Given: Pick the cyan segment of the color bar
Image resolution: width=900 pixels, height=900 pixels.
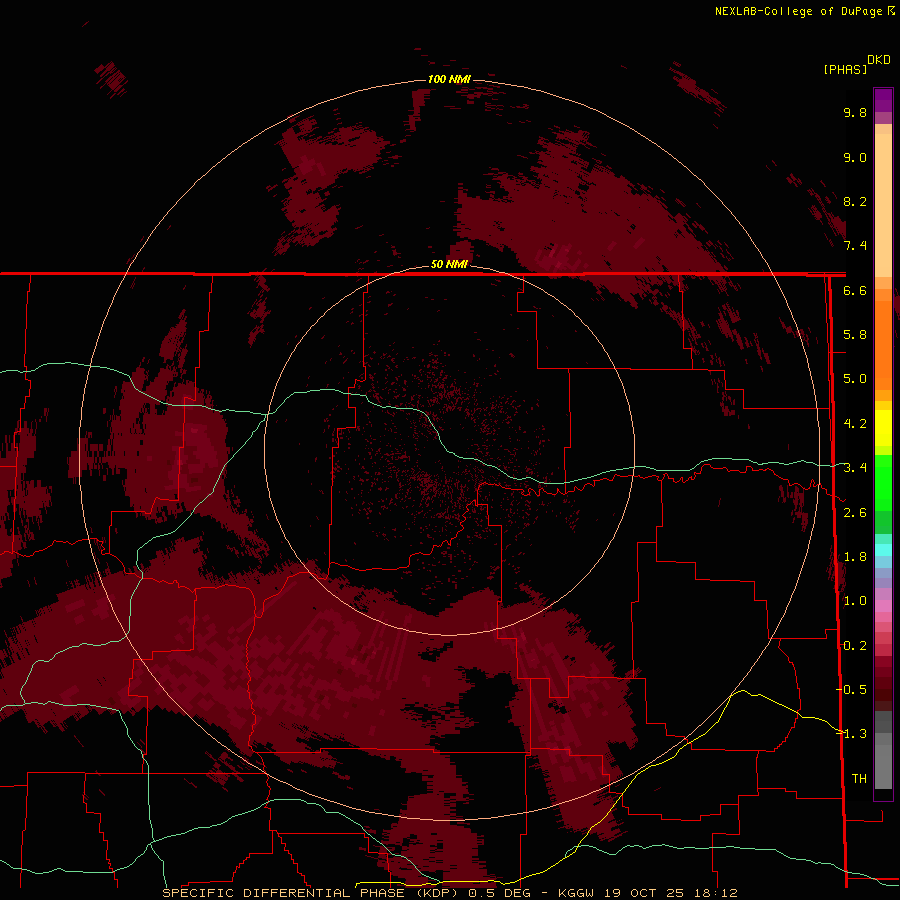Looking at the screenshot, I should click(883, 550).
